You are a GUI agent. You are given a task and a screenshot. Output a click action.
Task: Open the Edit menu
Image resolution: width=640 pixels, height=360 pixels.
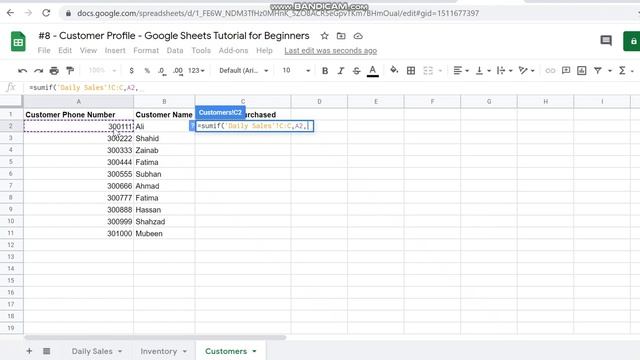coord(65,51)
